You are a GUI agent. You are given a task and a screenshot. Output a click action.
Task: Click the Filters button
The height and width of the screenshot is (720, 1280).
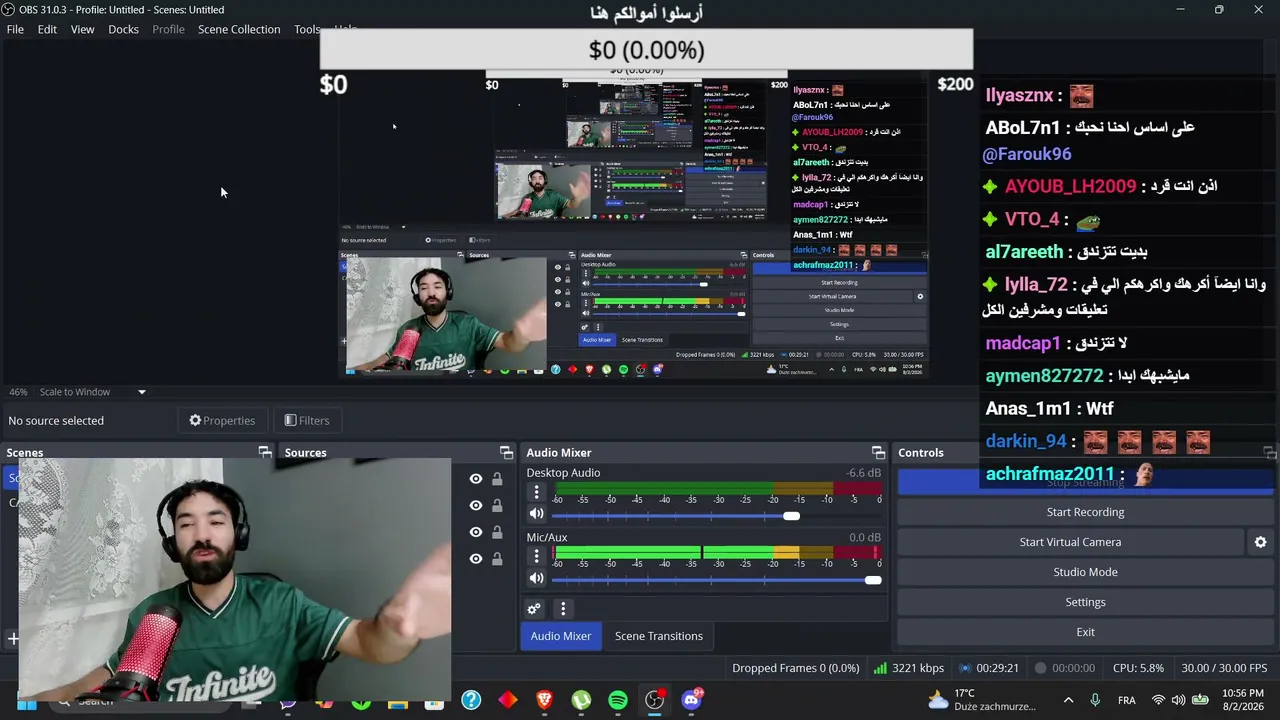click(307, 420)
